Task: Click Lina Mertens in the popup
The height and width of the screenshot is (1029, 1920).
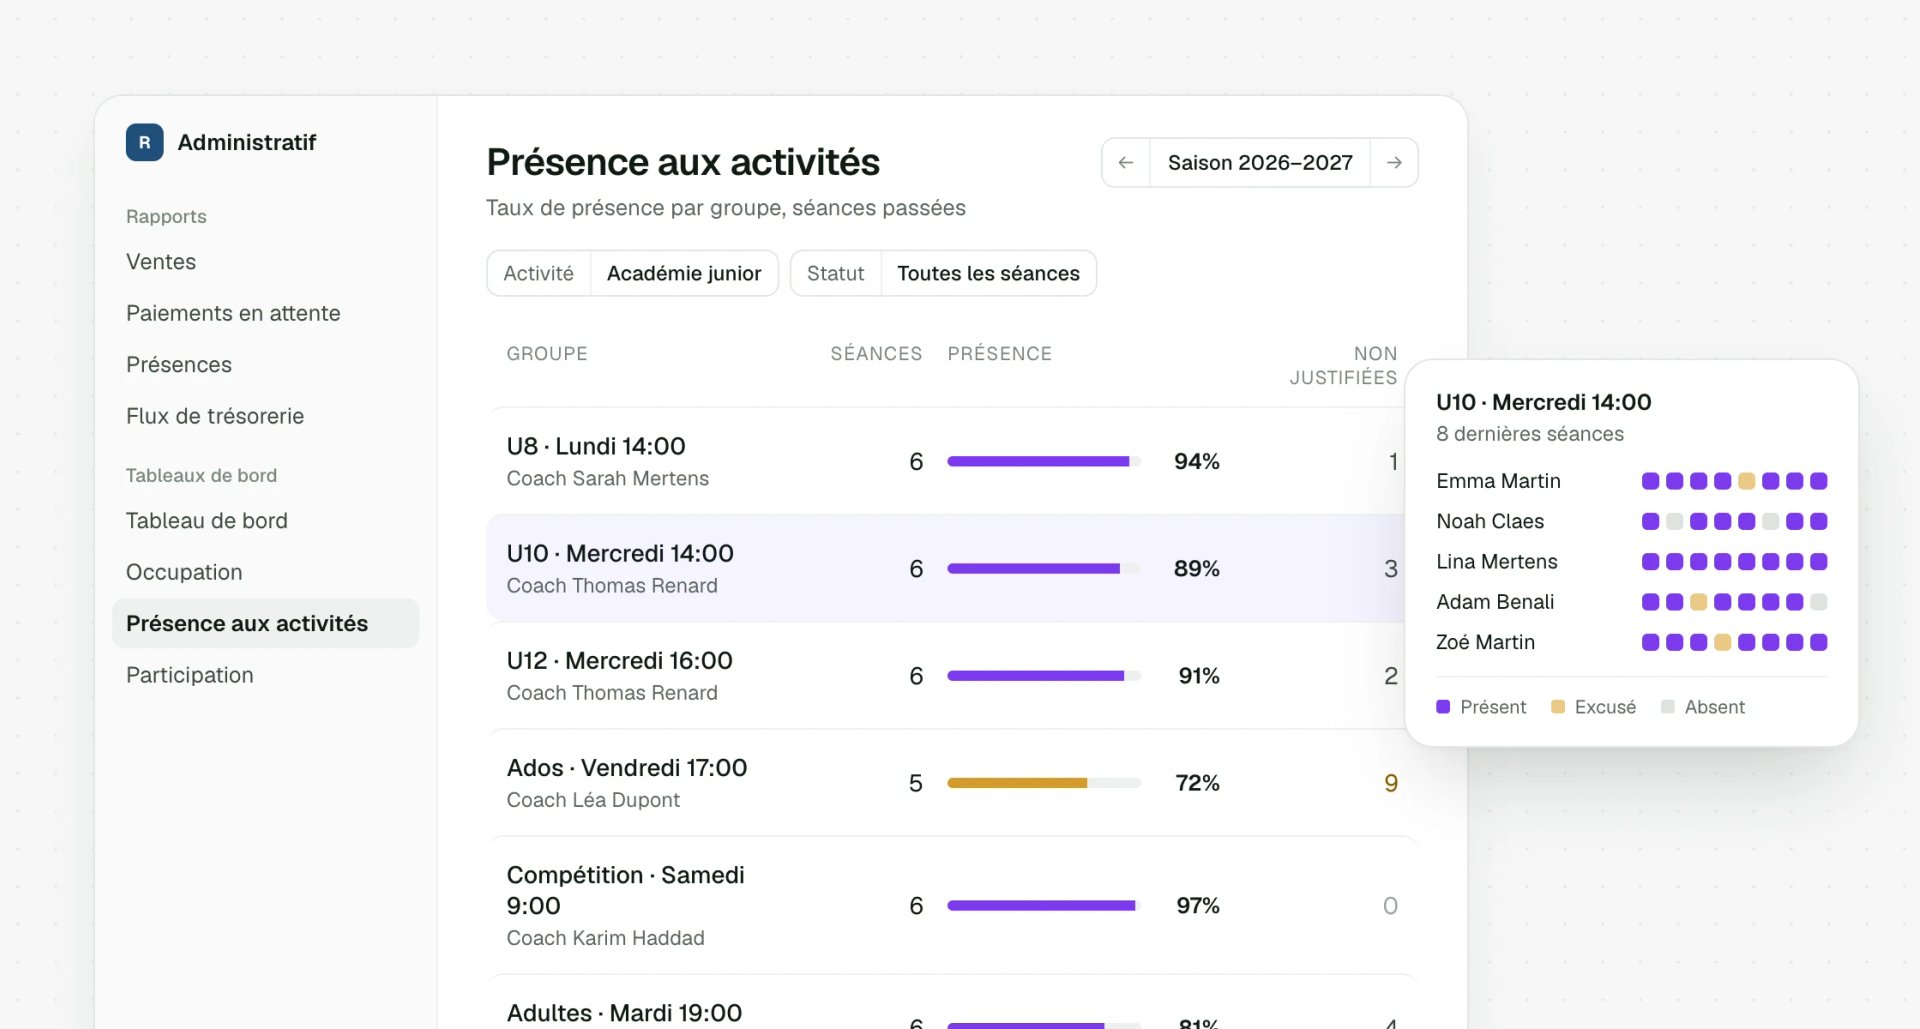Action: tap(1497, 562)
